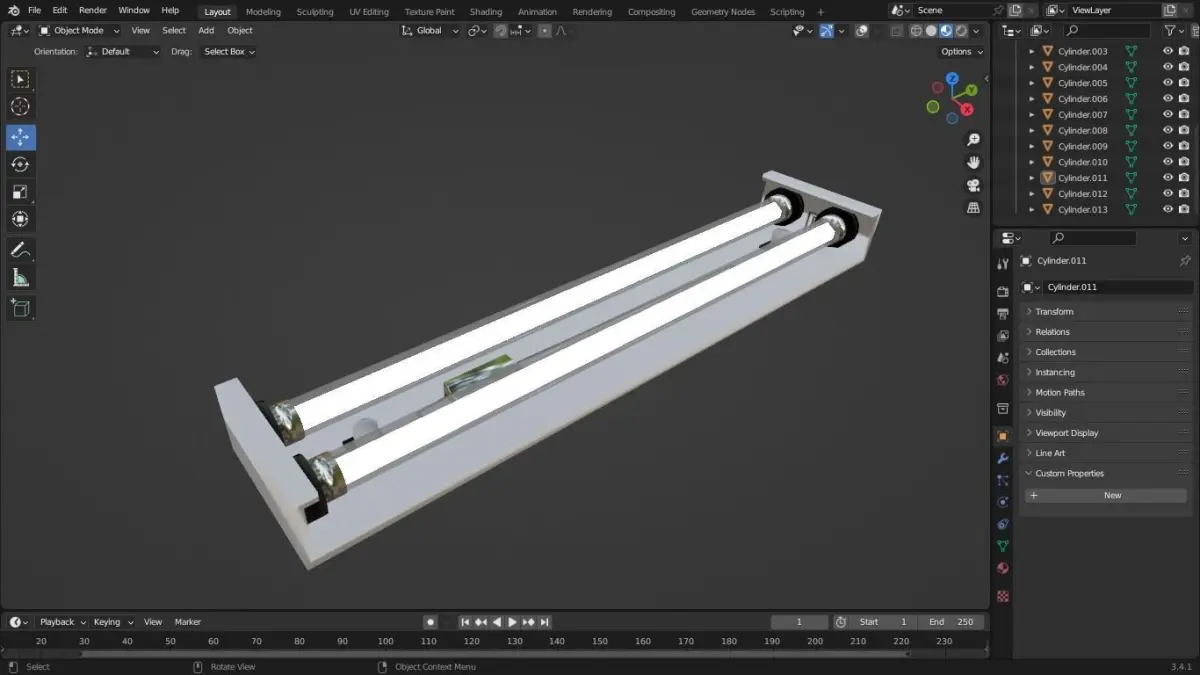Open the Object Mode dropdown
The image size is (1200, 675).
80,31
